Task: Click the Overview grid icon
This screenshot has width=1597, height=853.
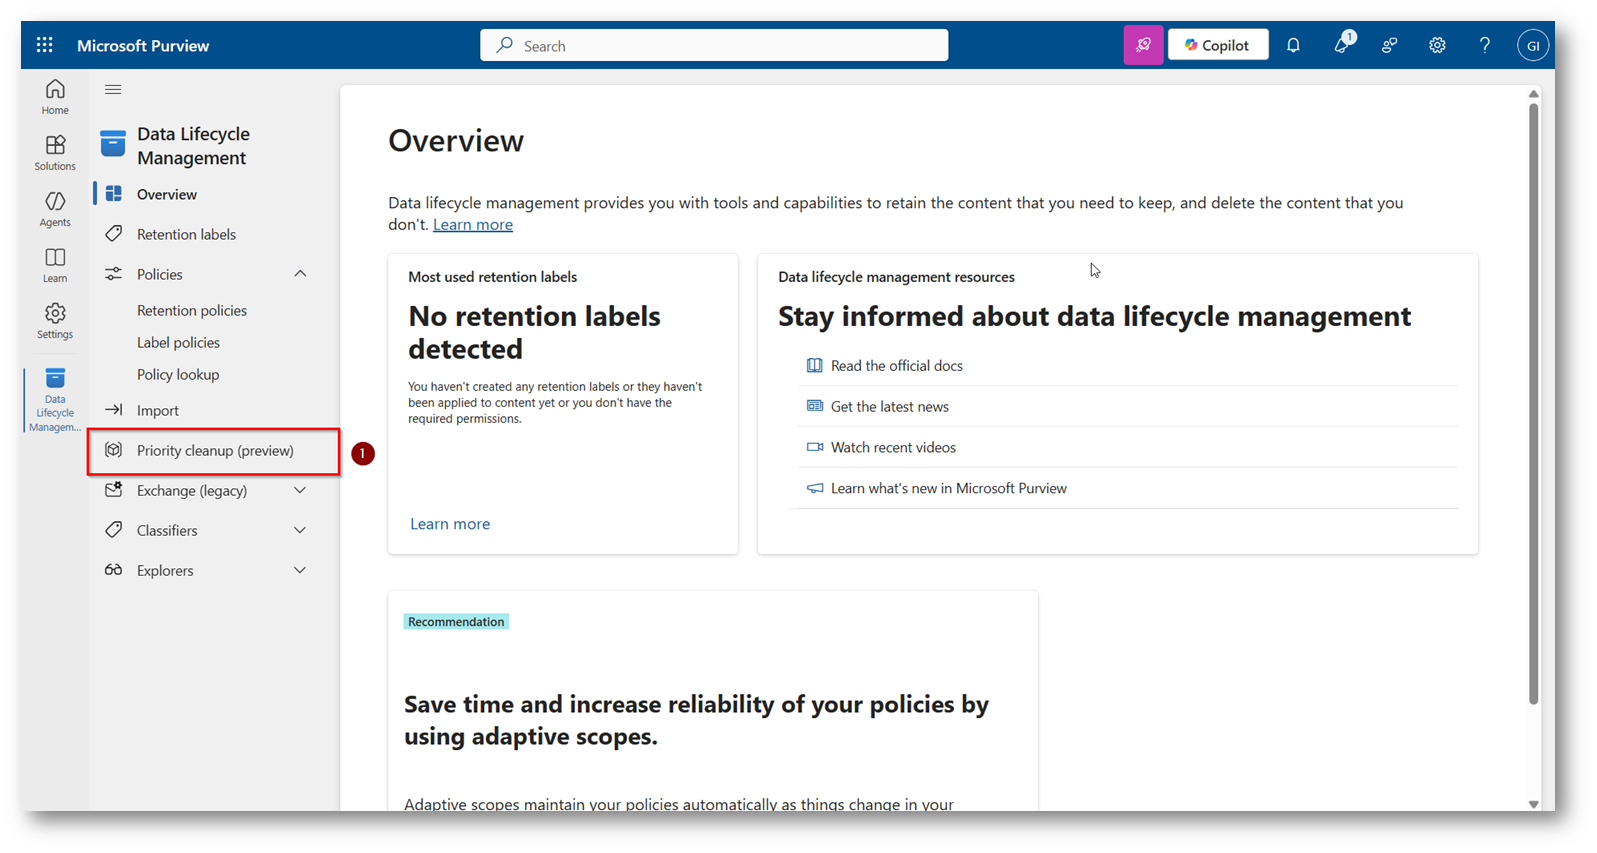Action: click(x=114, y=193)
